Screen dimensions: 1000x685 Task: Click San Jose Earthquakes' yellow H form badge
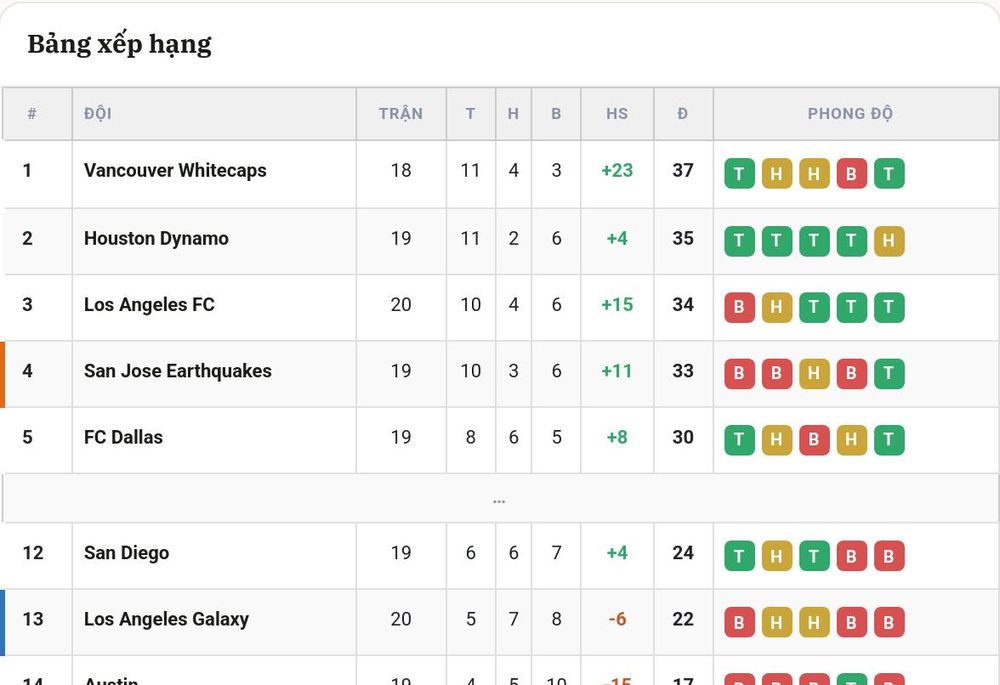tap(814, 374)
